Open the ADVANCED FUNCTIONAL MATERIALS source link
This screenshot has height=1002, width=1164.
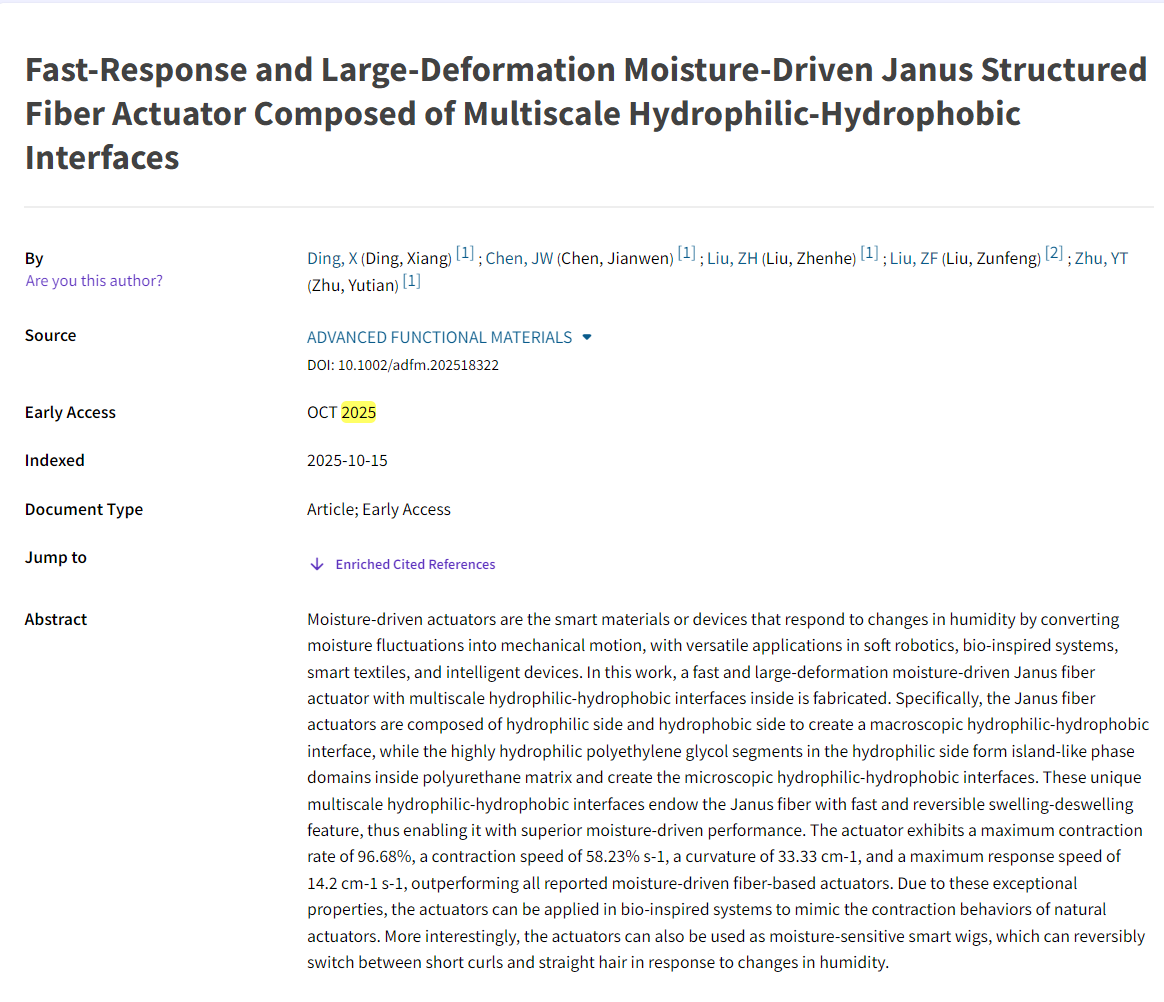click(439, 338)
